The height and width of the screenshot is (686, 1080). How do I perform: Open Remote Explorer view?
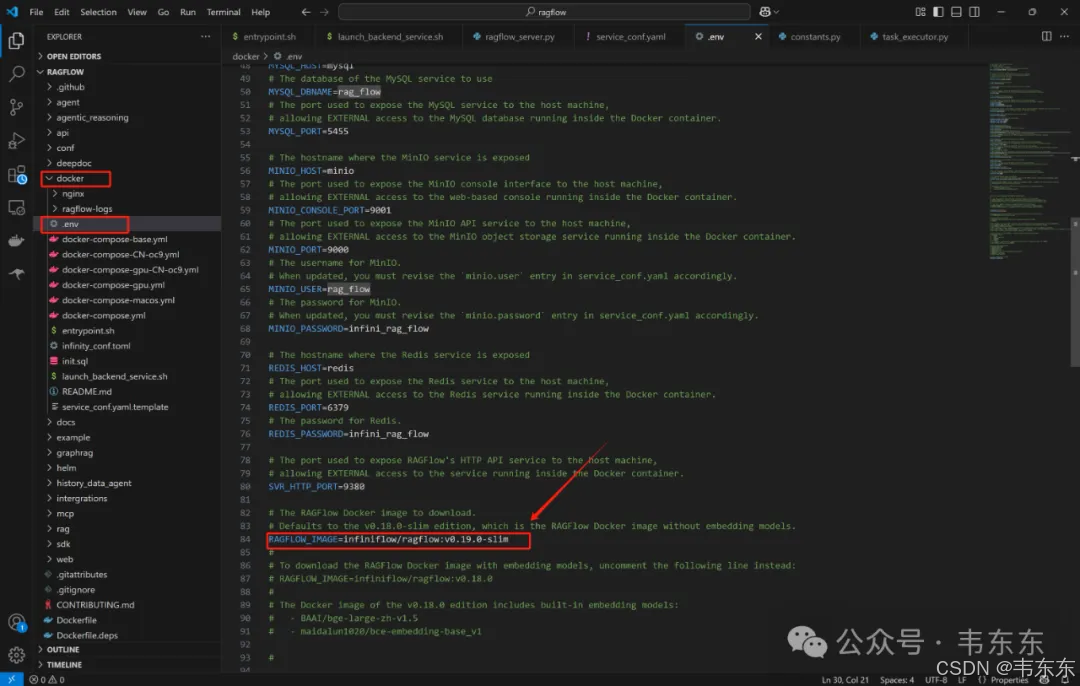pyautogui.click(x=17, y=207)
